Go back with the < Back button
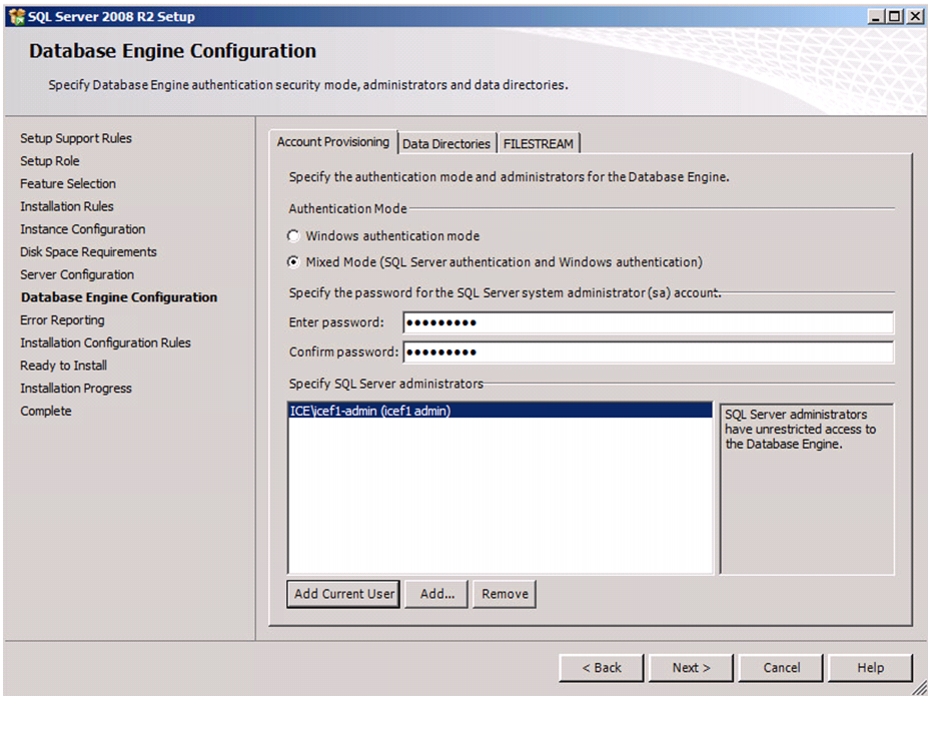Image resolution: width=929 pixels, height=743 pixels. [x=601, y=668]
